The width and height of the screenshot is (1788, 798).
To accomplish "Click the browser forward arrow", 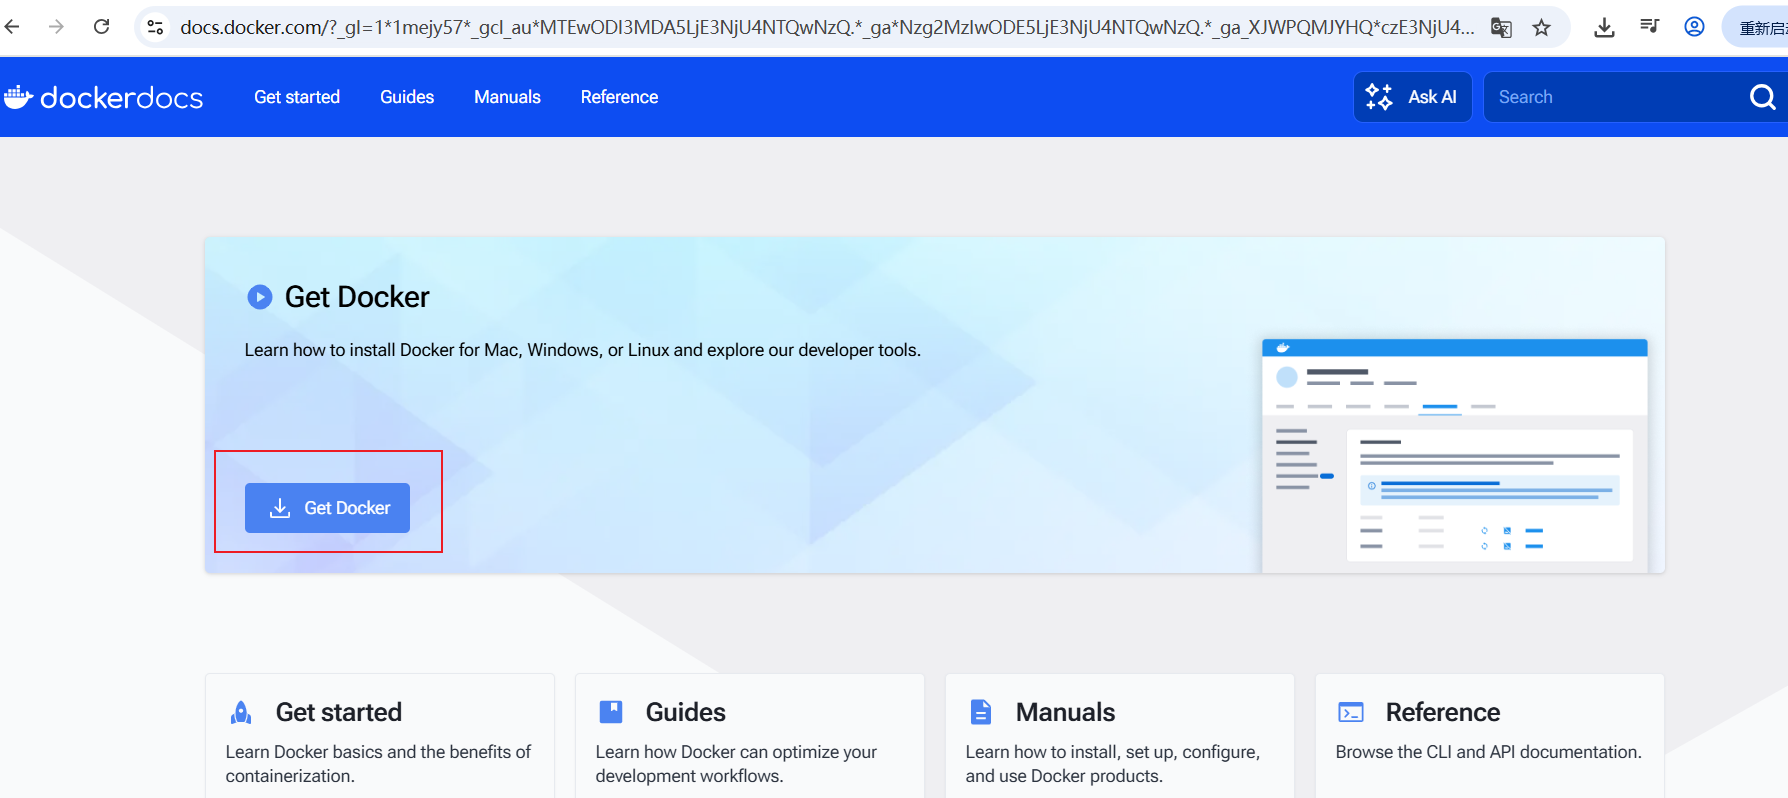I will tap(56, 27).
